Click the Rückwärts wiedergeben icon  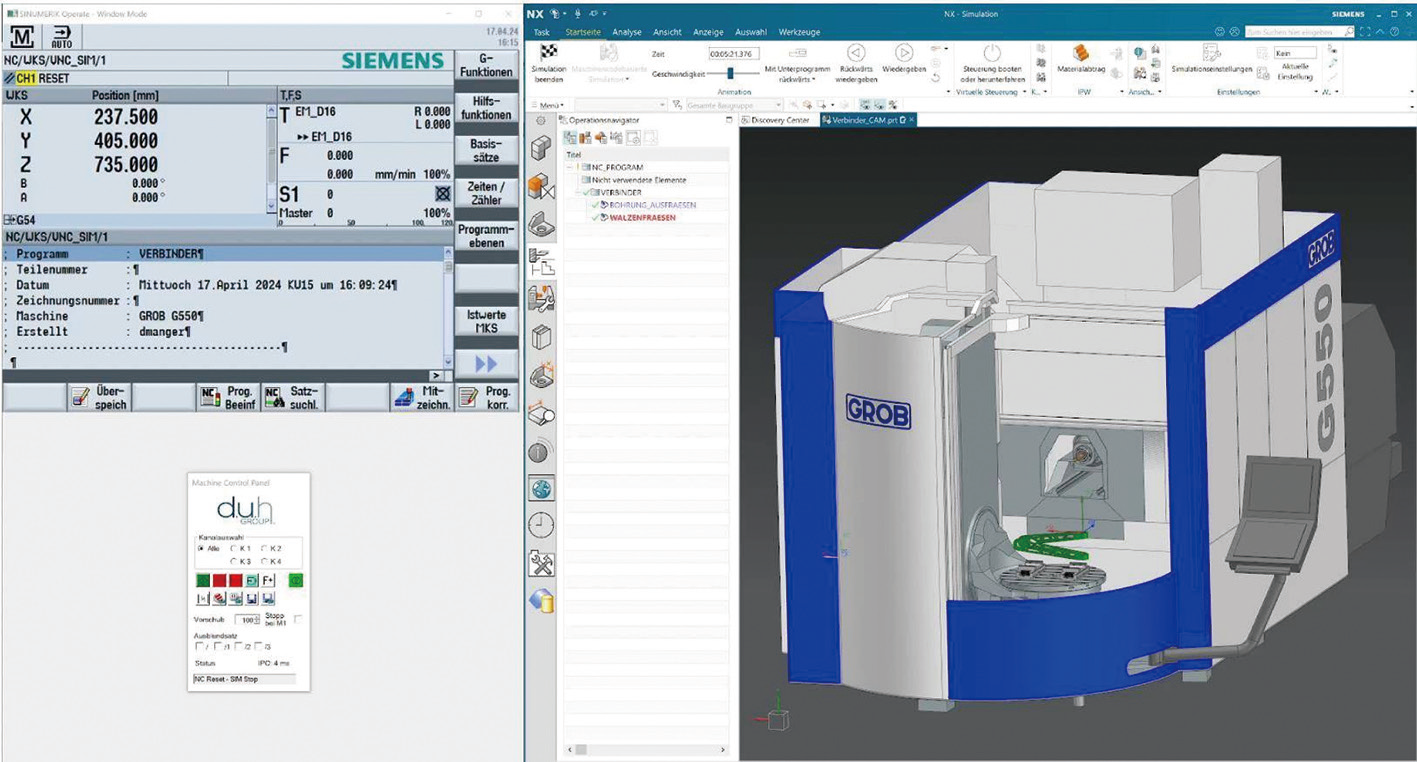coord(856,53)
